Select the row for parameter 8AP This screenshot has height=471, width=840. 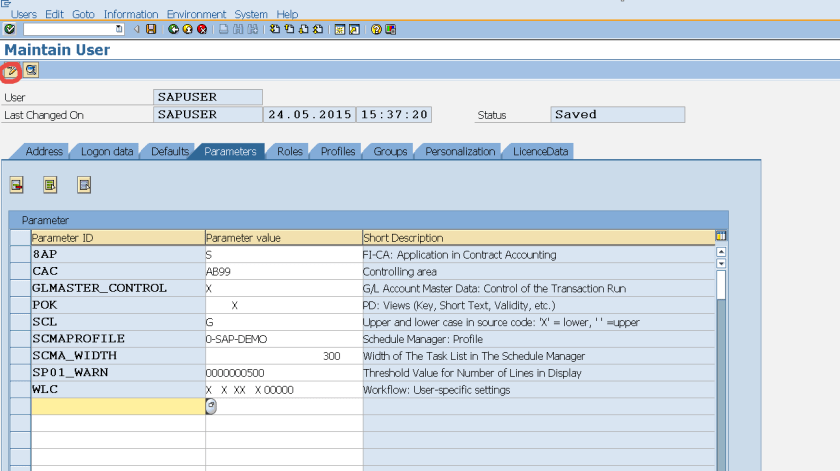tap(20, 254)
